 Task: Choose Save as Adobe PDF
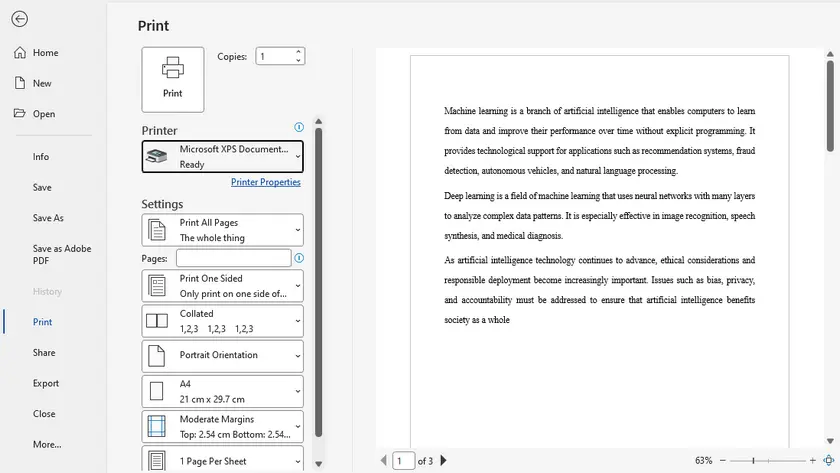[x=62, y=254]
